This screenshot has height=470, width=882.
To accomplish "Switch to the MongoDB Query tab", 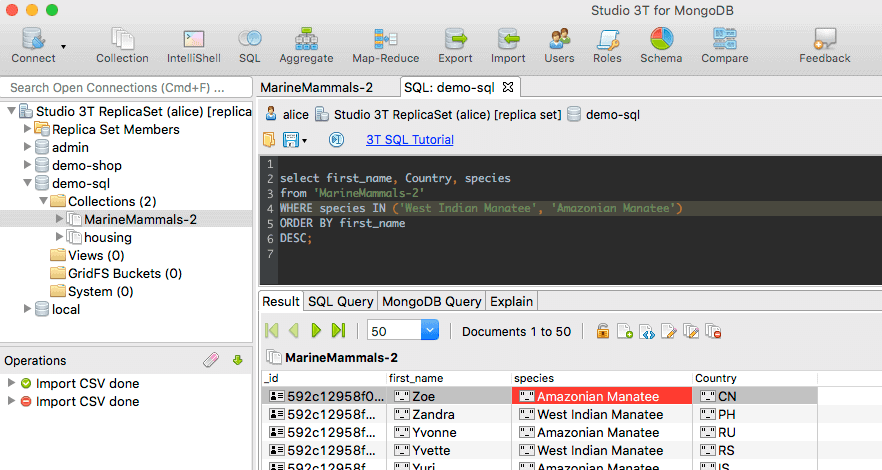I will pos(431,301).
